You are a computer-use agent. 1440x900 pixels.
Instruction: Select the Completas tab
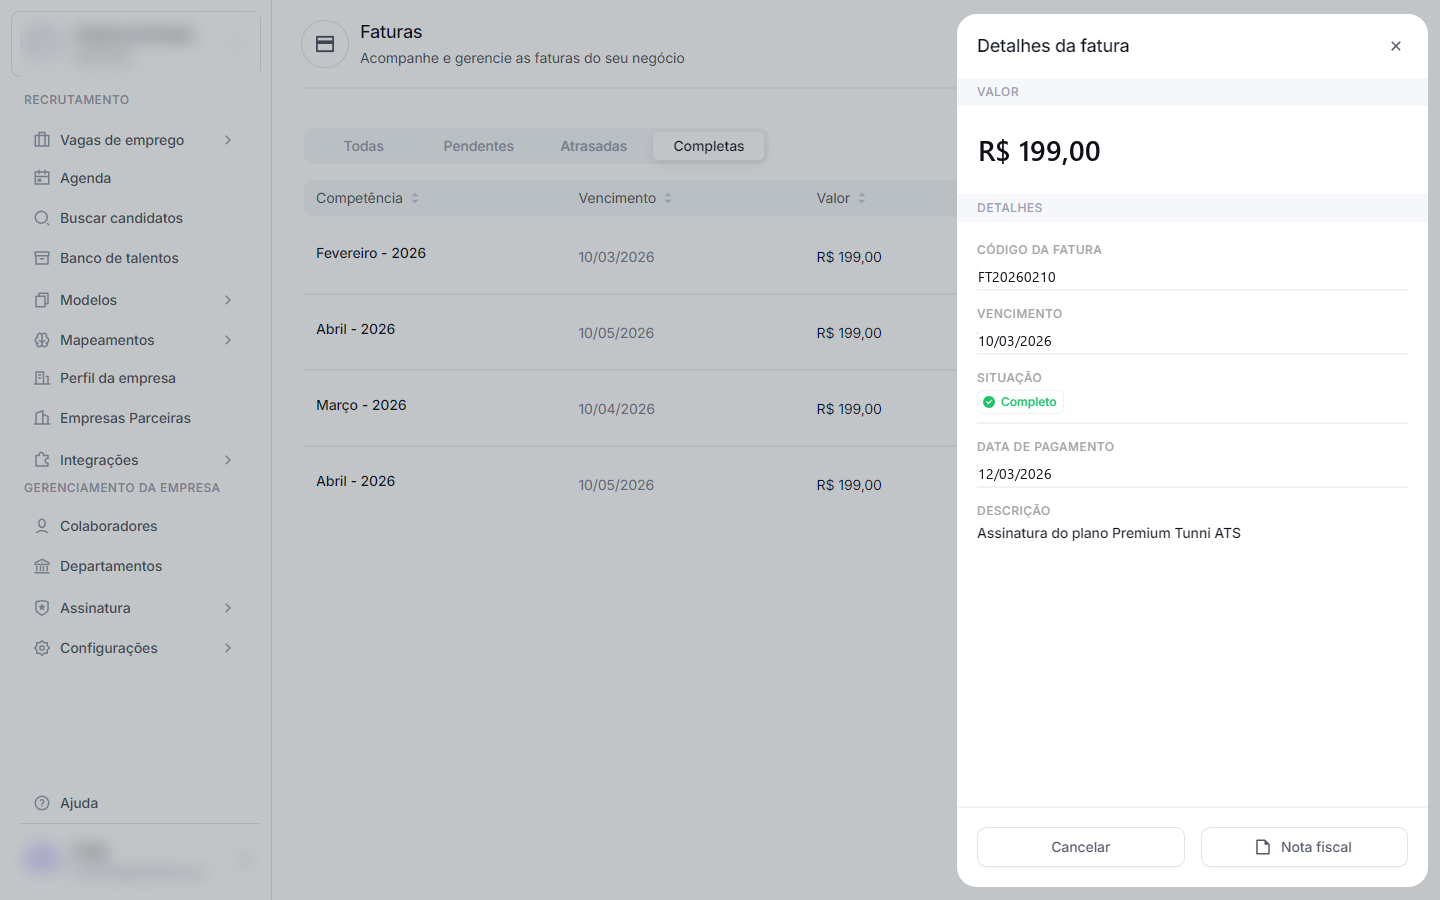[x=709, y=146]
